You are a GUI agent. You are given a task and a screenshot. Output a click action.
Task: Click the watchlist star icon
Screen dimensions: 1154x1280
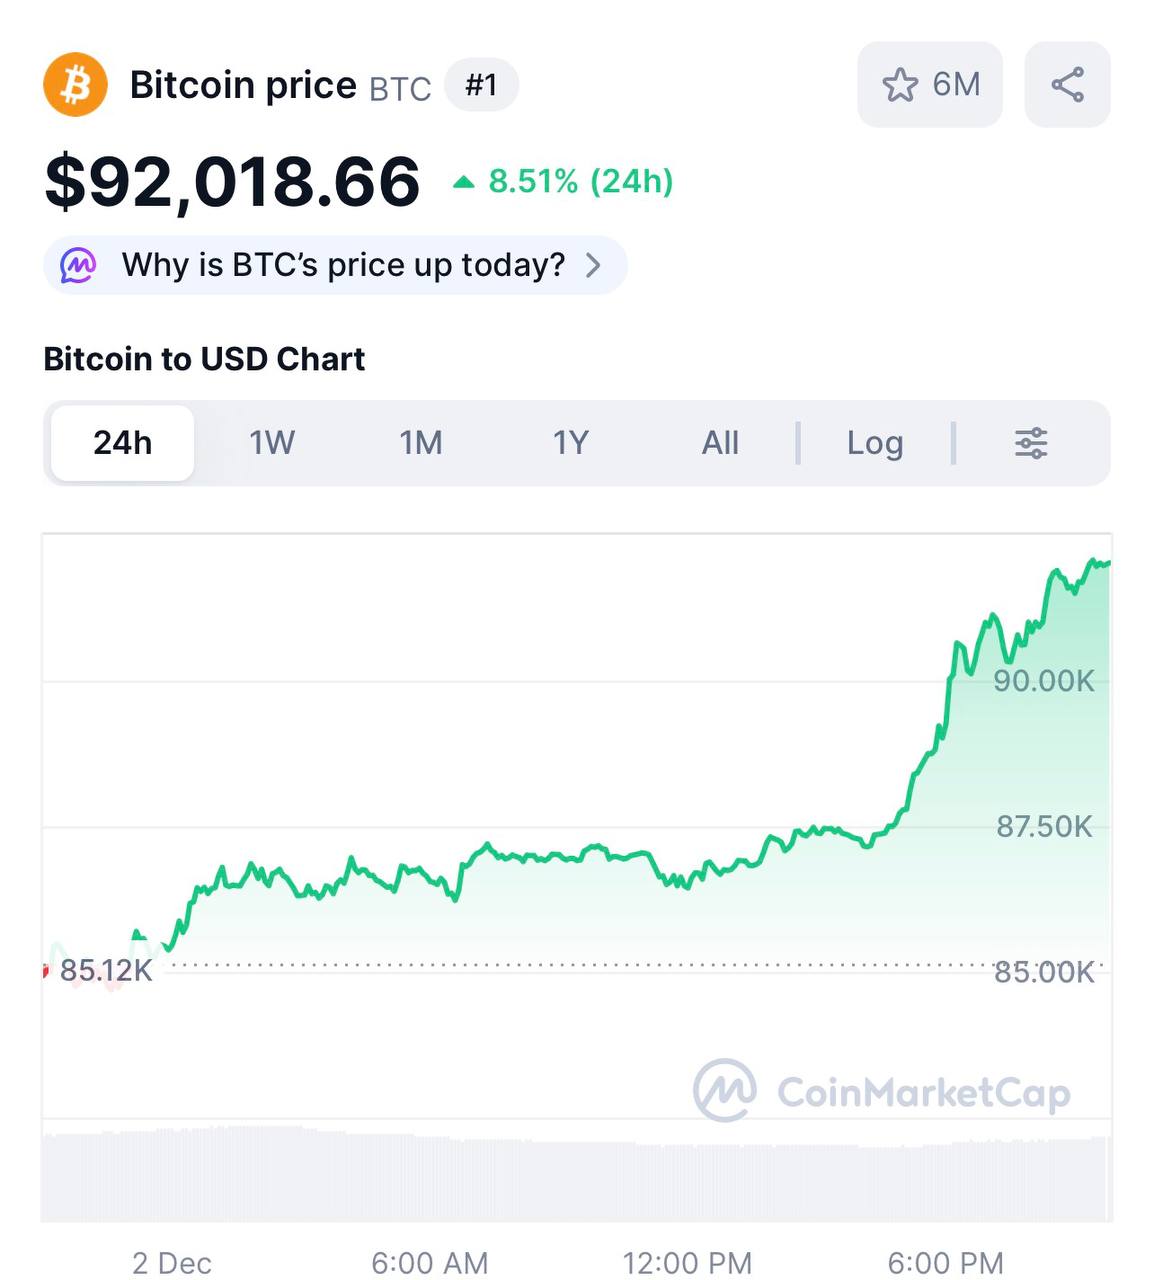(899, 85)
